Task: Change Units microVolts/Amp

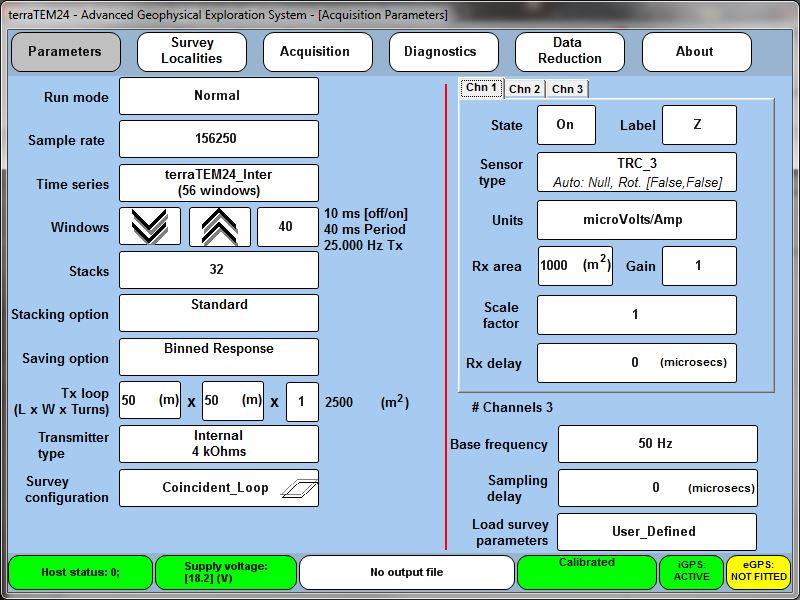Action: [x=637, y=220]
